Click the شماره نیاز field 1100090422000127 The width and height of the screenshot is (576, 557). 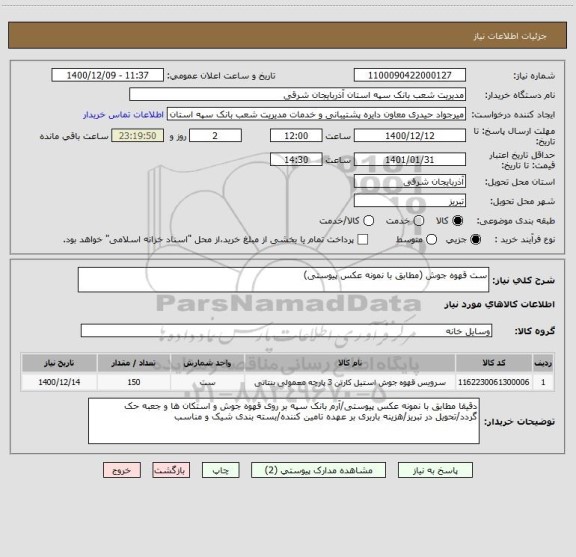(410, 75)
